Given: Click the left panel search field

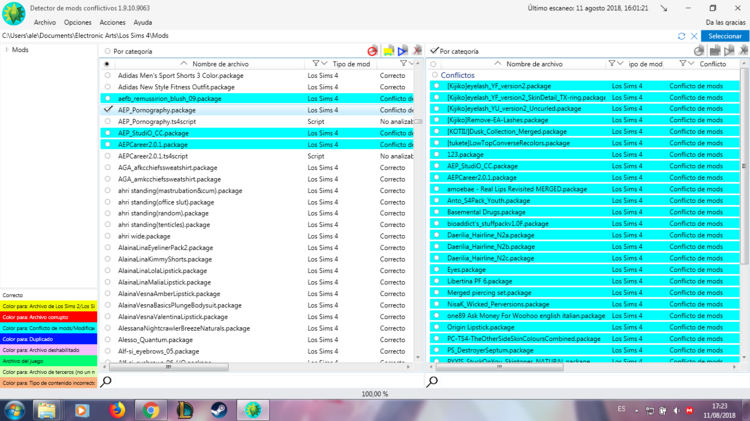Looking at the screenshot, I should coord(268,381).
